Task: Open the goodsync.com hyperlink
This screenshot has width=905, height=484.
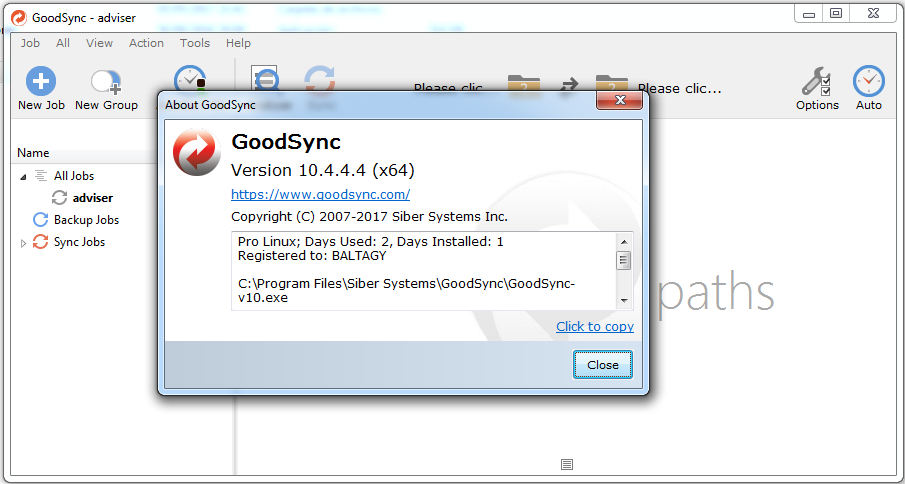Action: [x=320, y=194]
